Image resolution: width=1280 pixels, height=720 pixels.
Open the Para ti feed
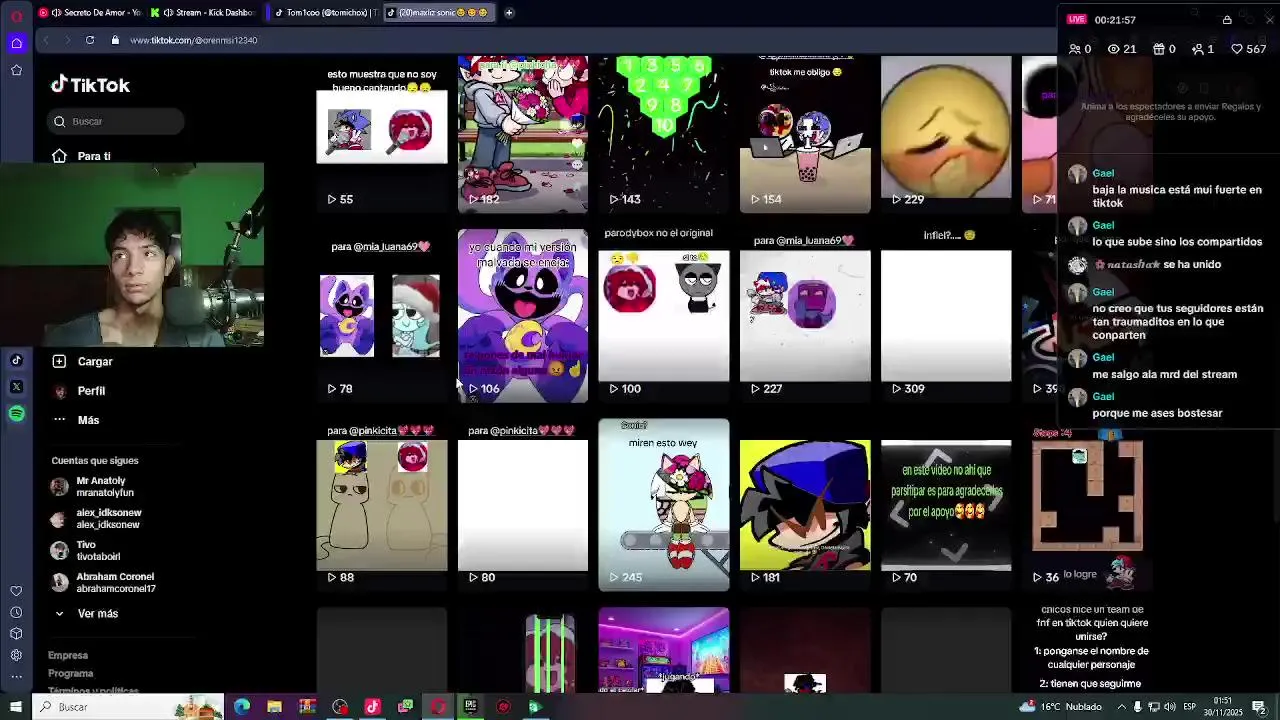coord(94,156)
